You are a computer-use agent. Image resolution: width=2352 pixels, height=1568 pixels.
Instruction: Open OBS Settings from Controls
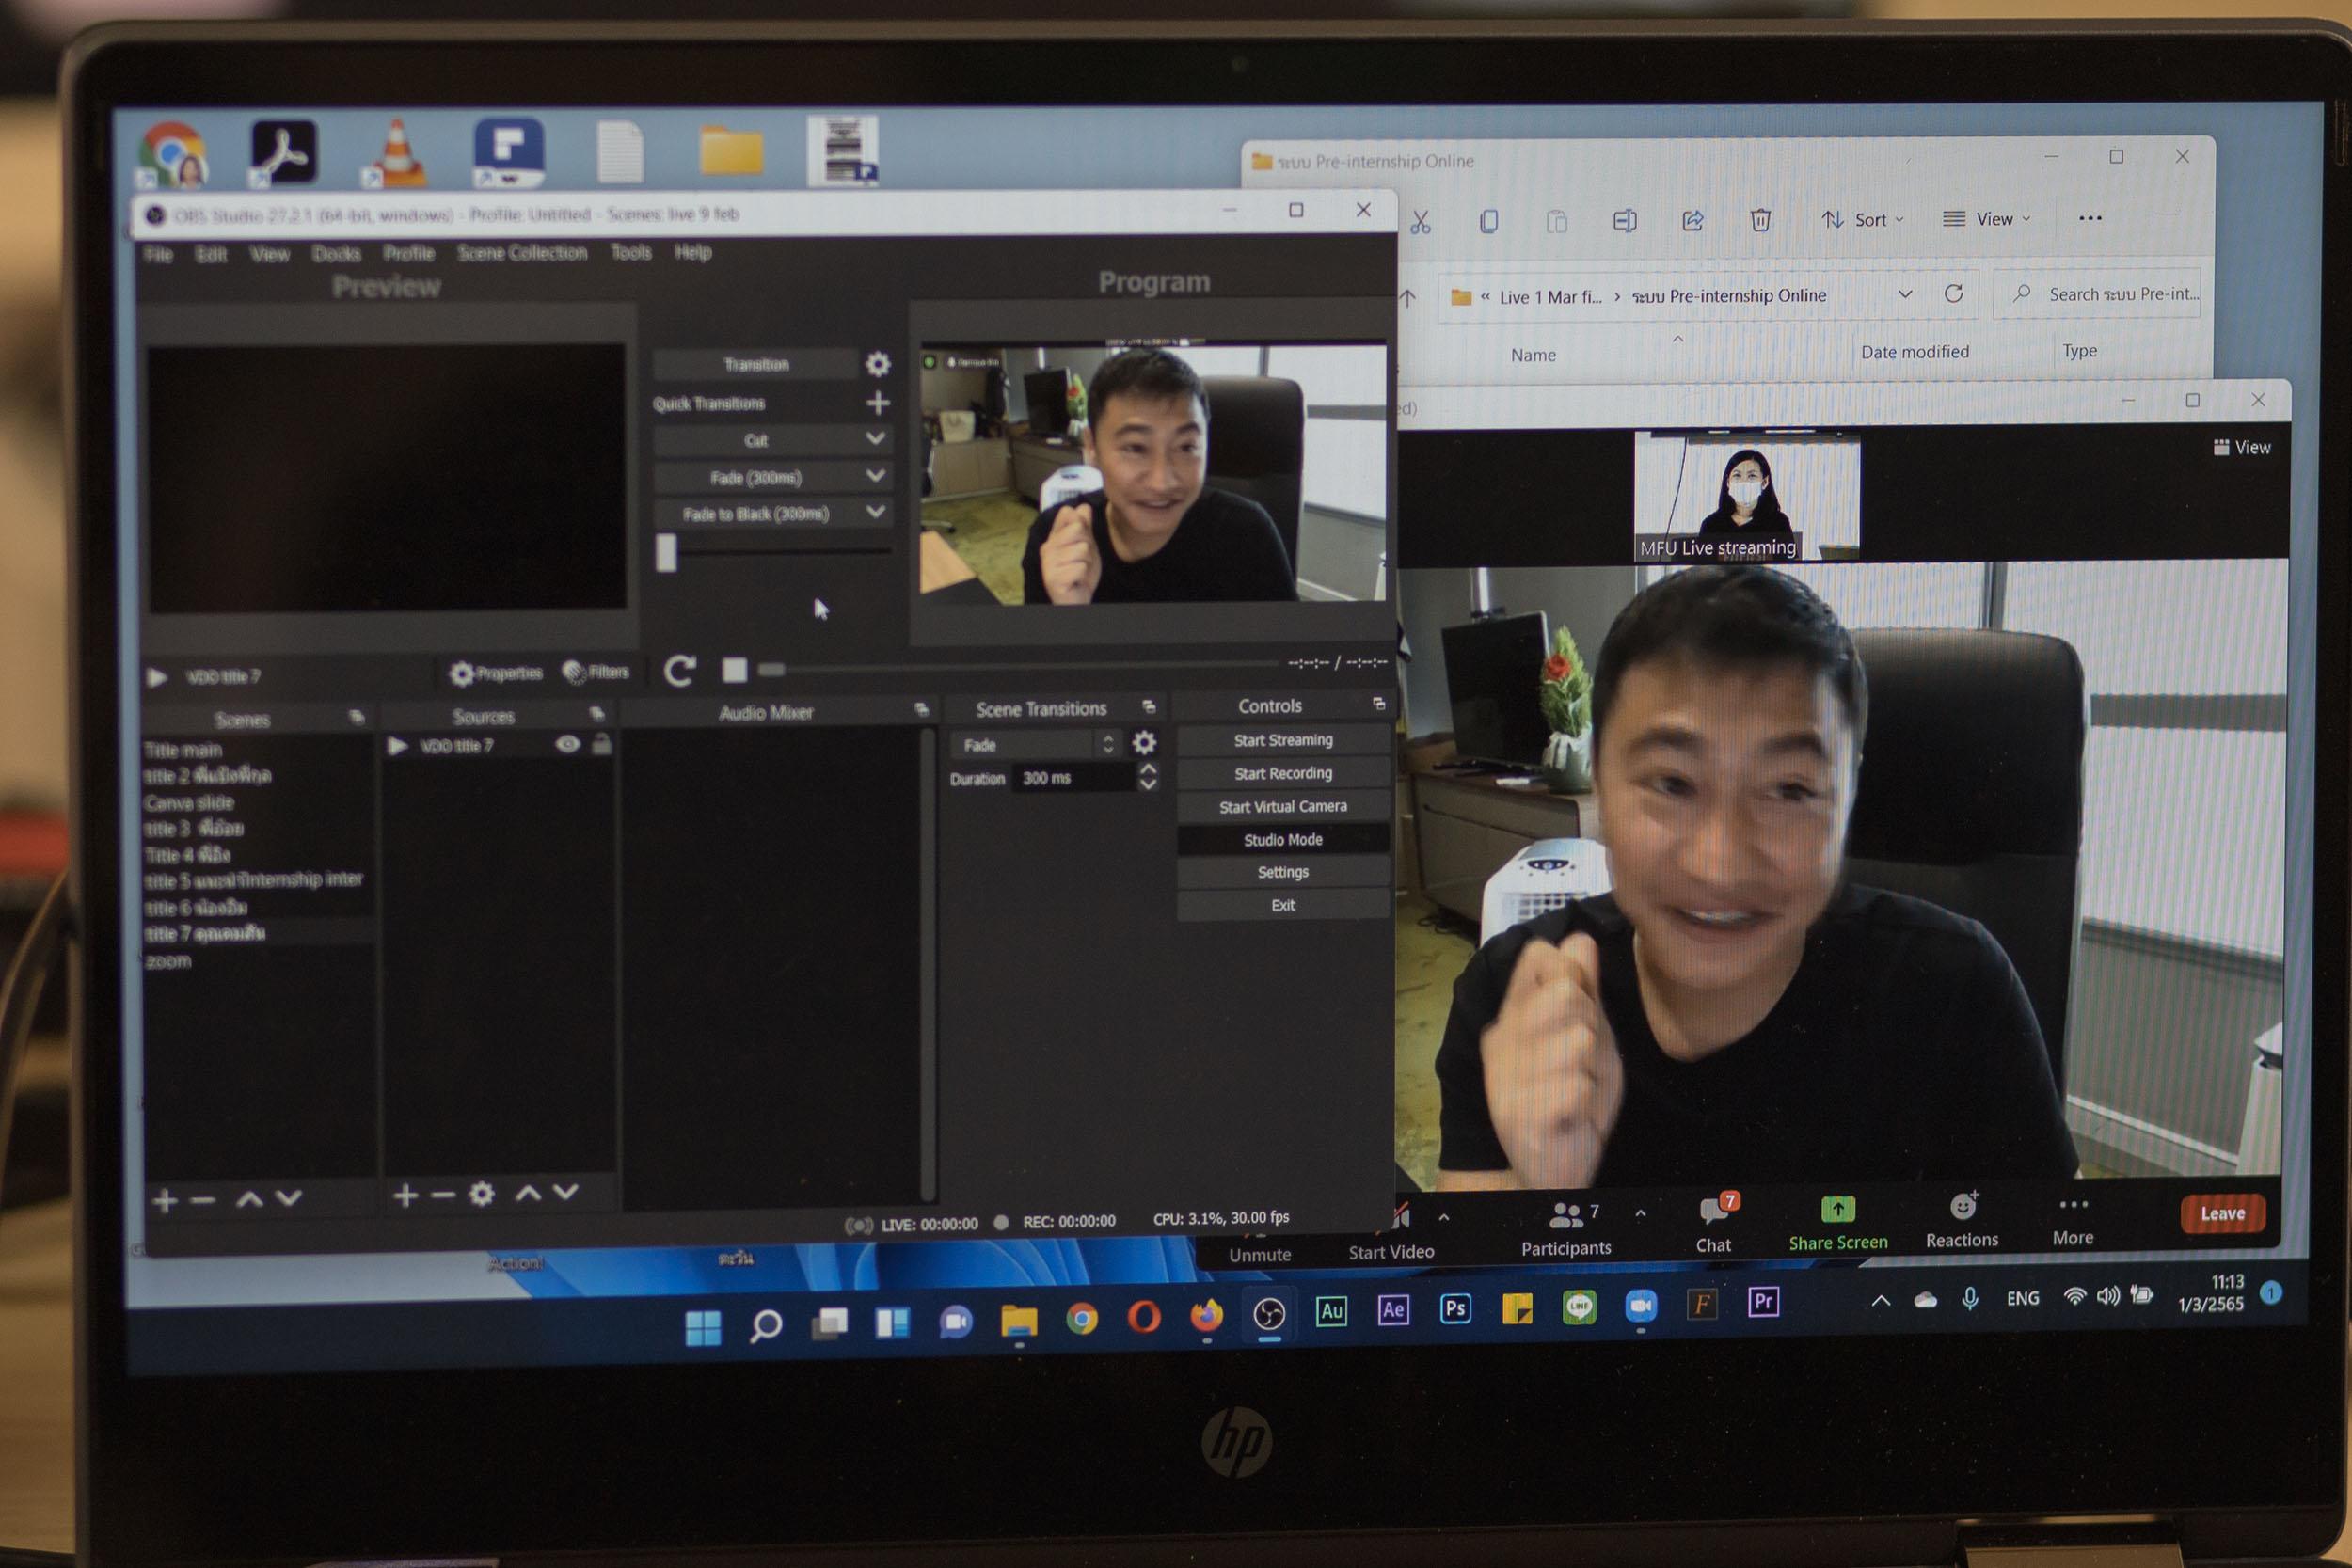click(1283, 872)
